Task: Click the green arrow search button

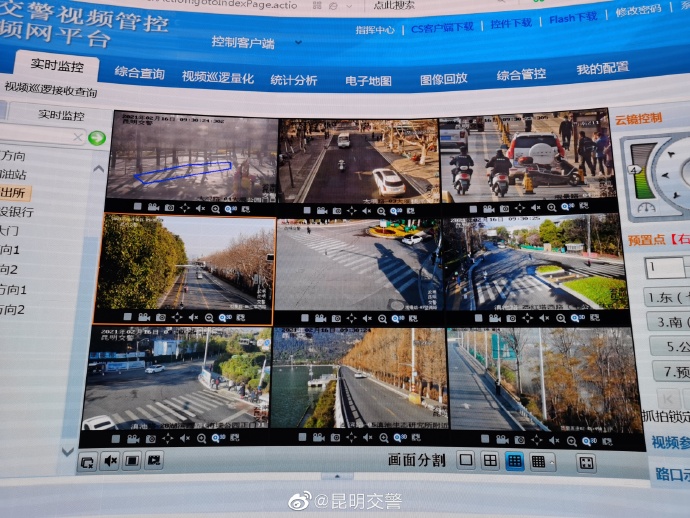Action: [97, 138]
